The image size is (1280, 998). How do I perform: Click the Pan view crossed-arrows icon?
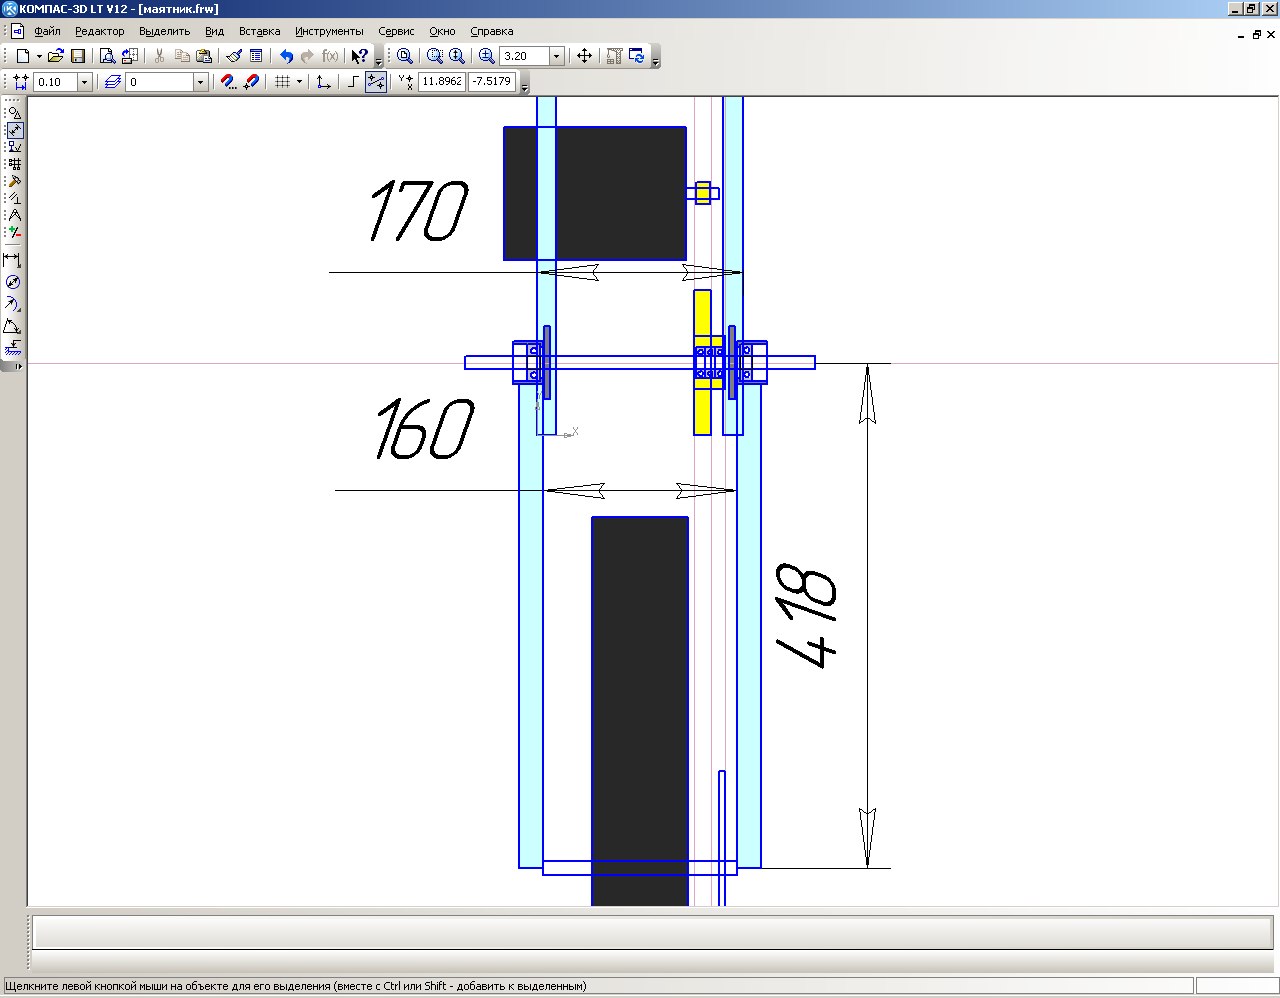[585, 56]
